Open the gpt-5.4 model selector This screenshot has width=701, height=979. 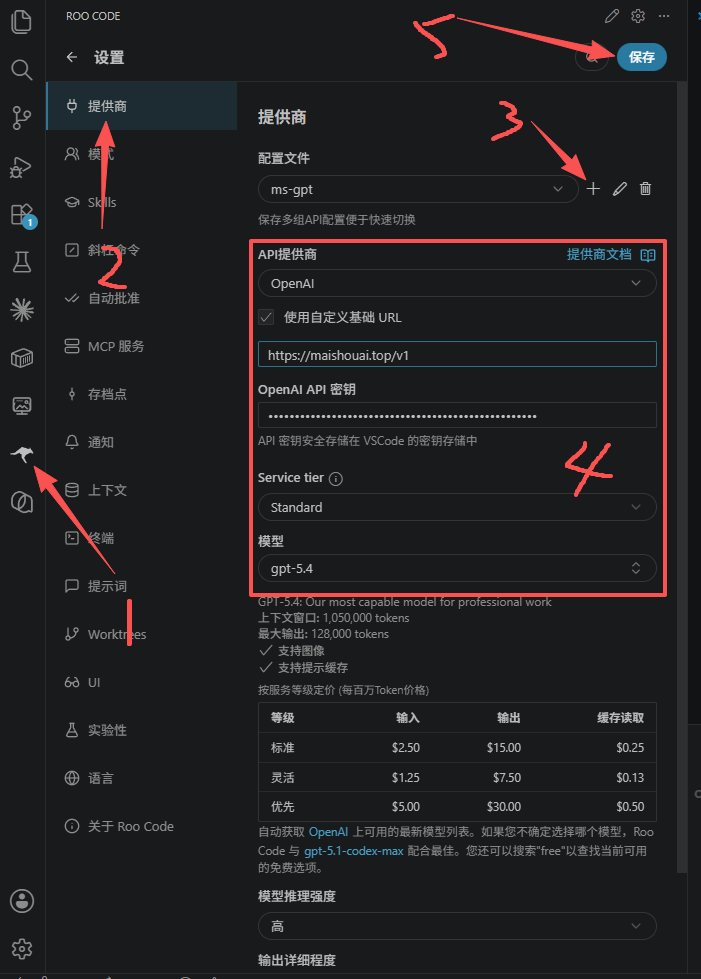pos(457,568)
